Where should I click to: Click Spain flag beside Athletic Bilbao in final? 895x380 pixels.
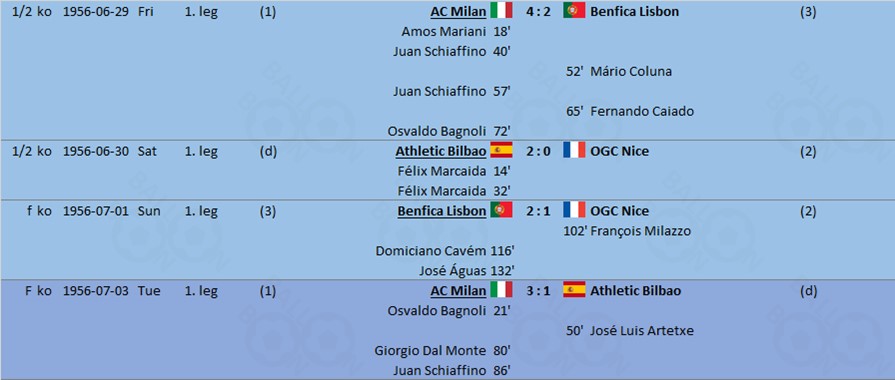(574, 290)
